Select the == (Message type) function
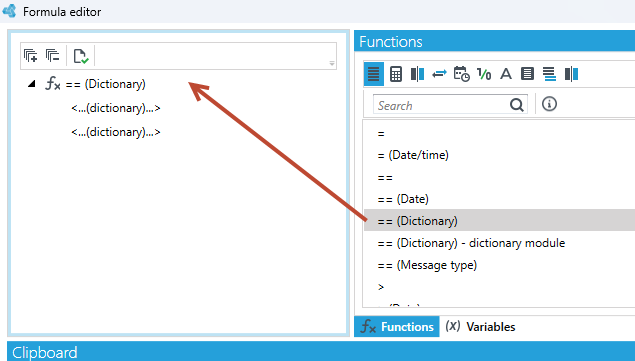 427,265
